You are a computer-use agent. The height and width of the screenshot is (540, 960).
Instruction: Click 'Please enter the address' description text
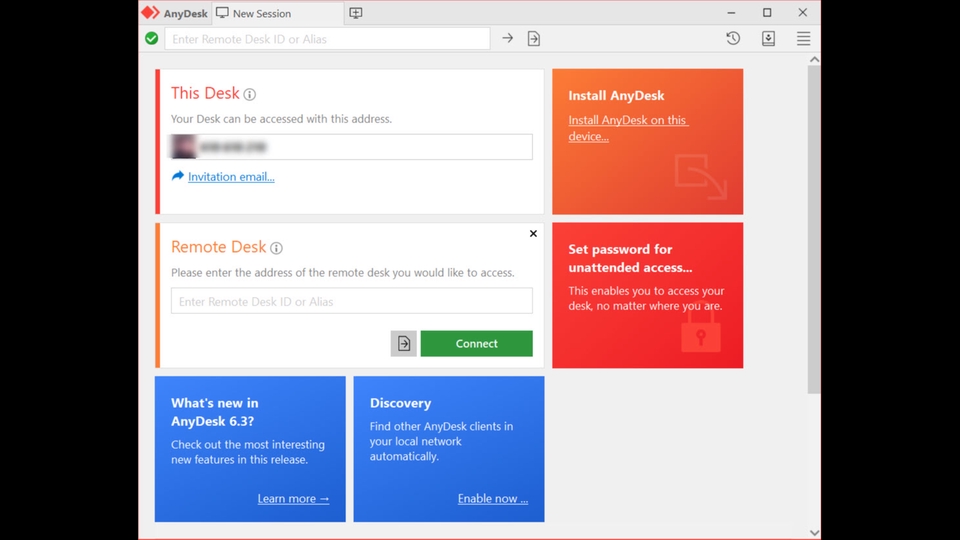click(342, 272)
